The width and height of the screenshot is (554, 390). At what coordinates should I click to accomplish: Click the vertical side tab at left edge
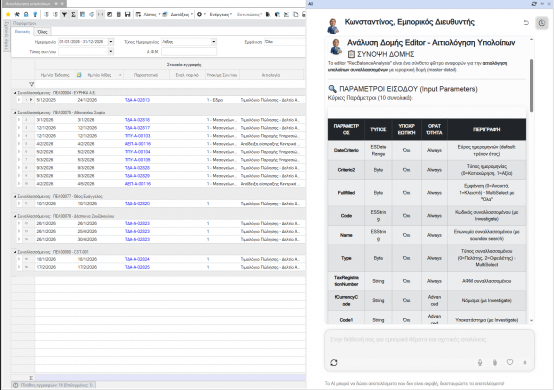point(6,36)
